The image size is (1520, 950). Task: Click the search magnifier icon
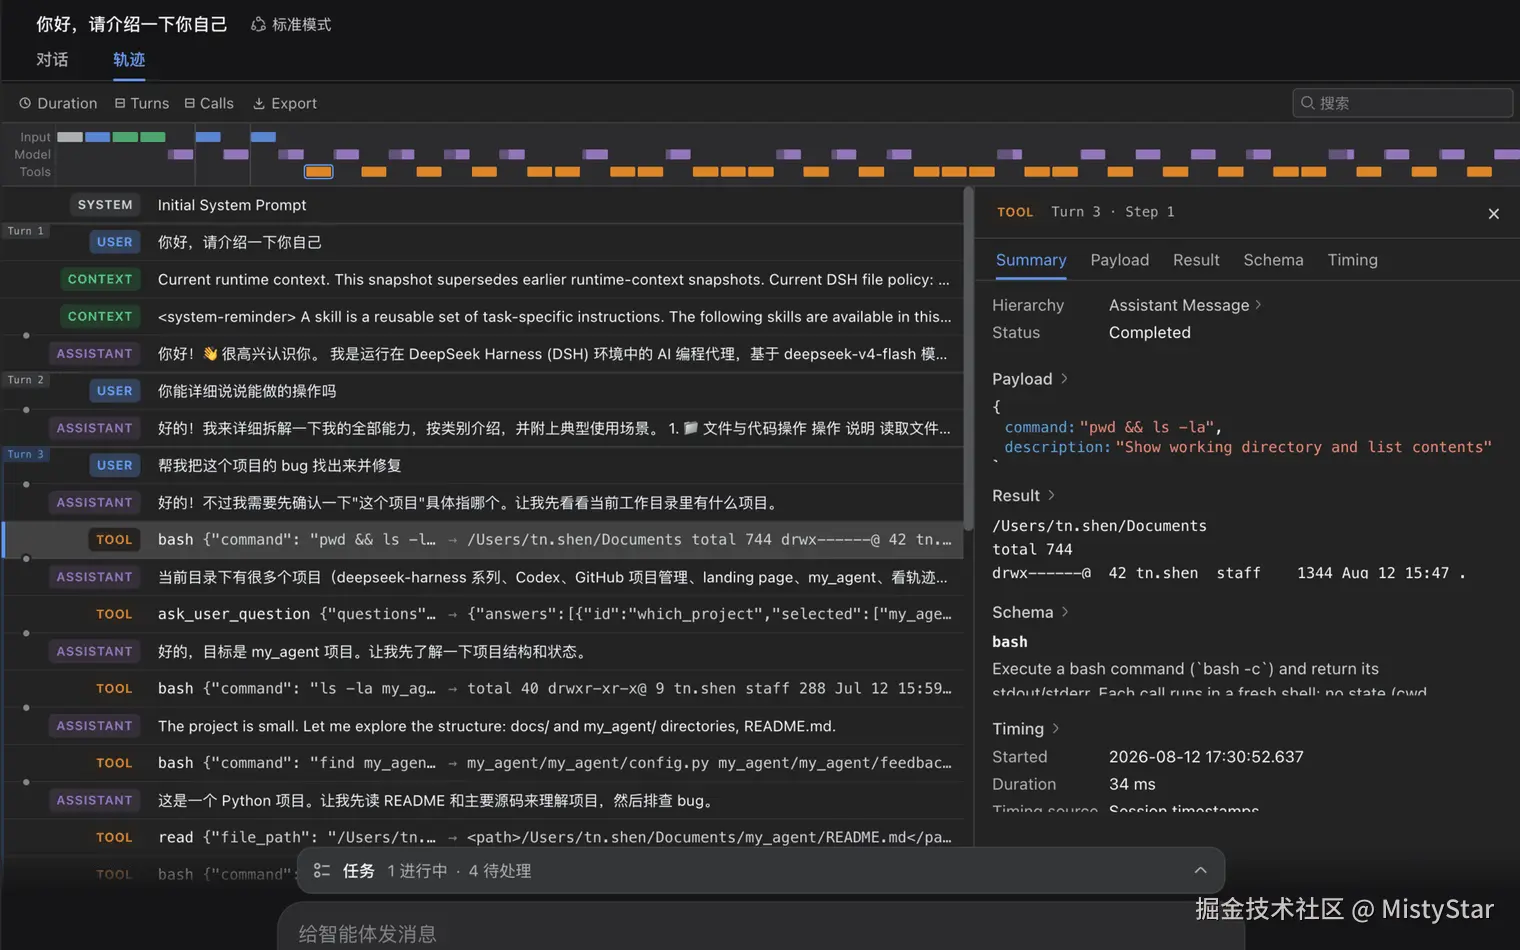coord(1307,103)
